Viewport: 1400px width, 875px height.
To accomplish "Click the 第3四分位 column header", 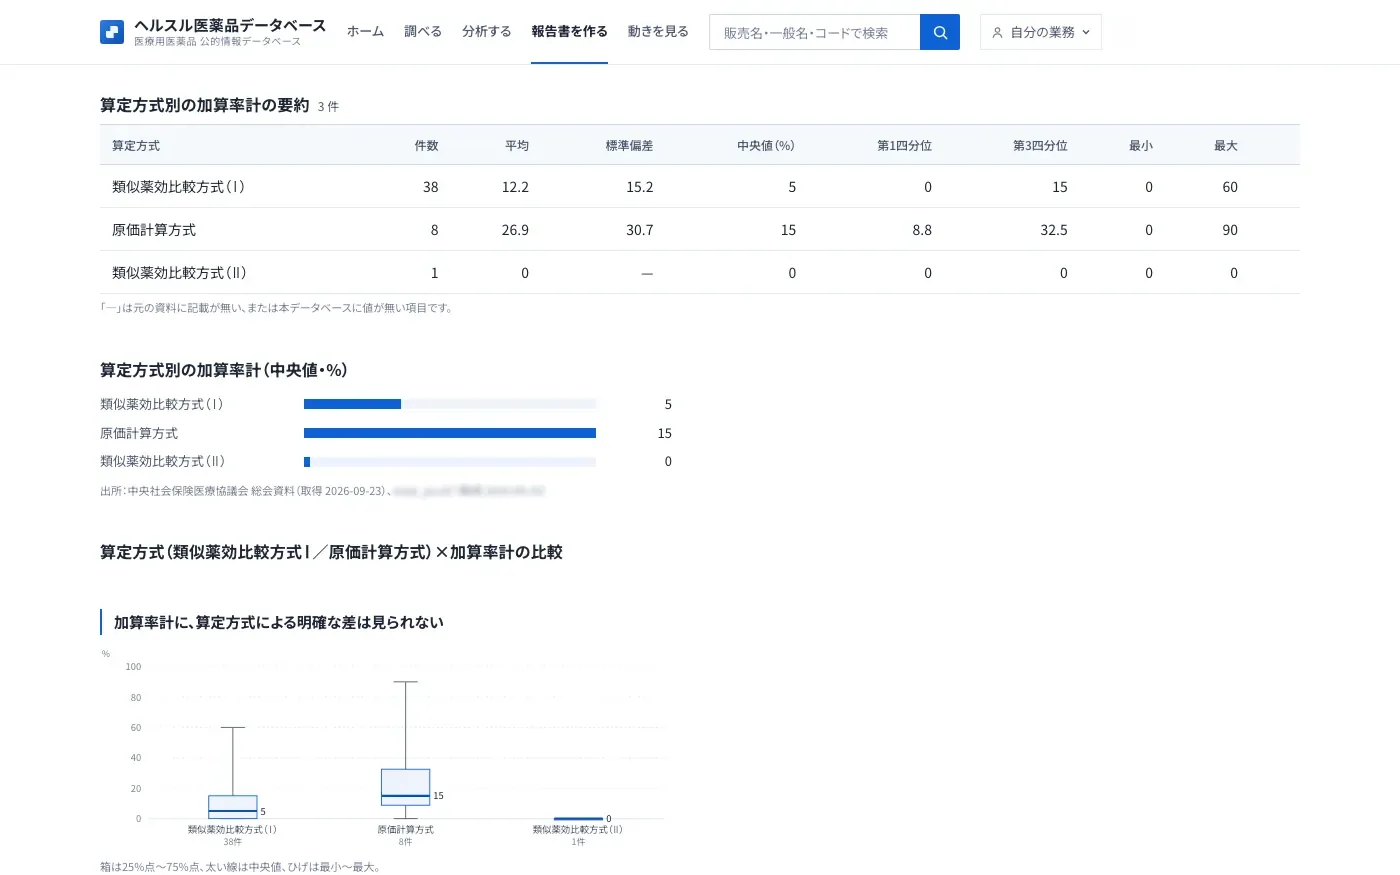I will [1040, 146].
